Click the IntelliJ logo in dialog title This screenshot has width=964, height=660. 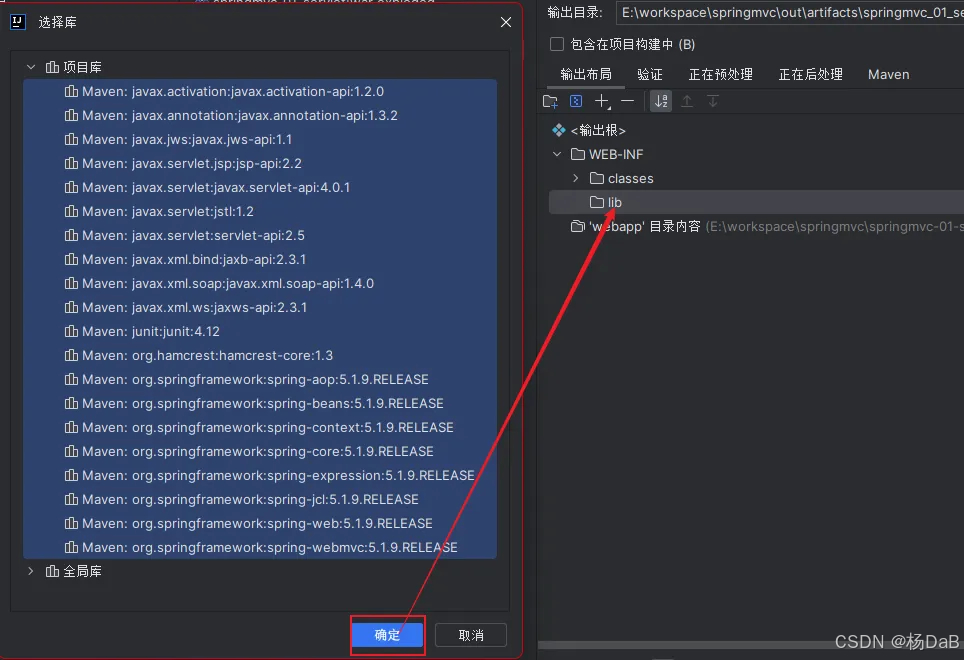18,22
